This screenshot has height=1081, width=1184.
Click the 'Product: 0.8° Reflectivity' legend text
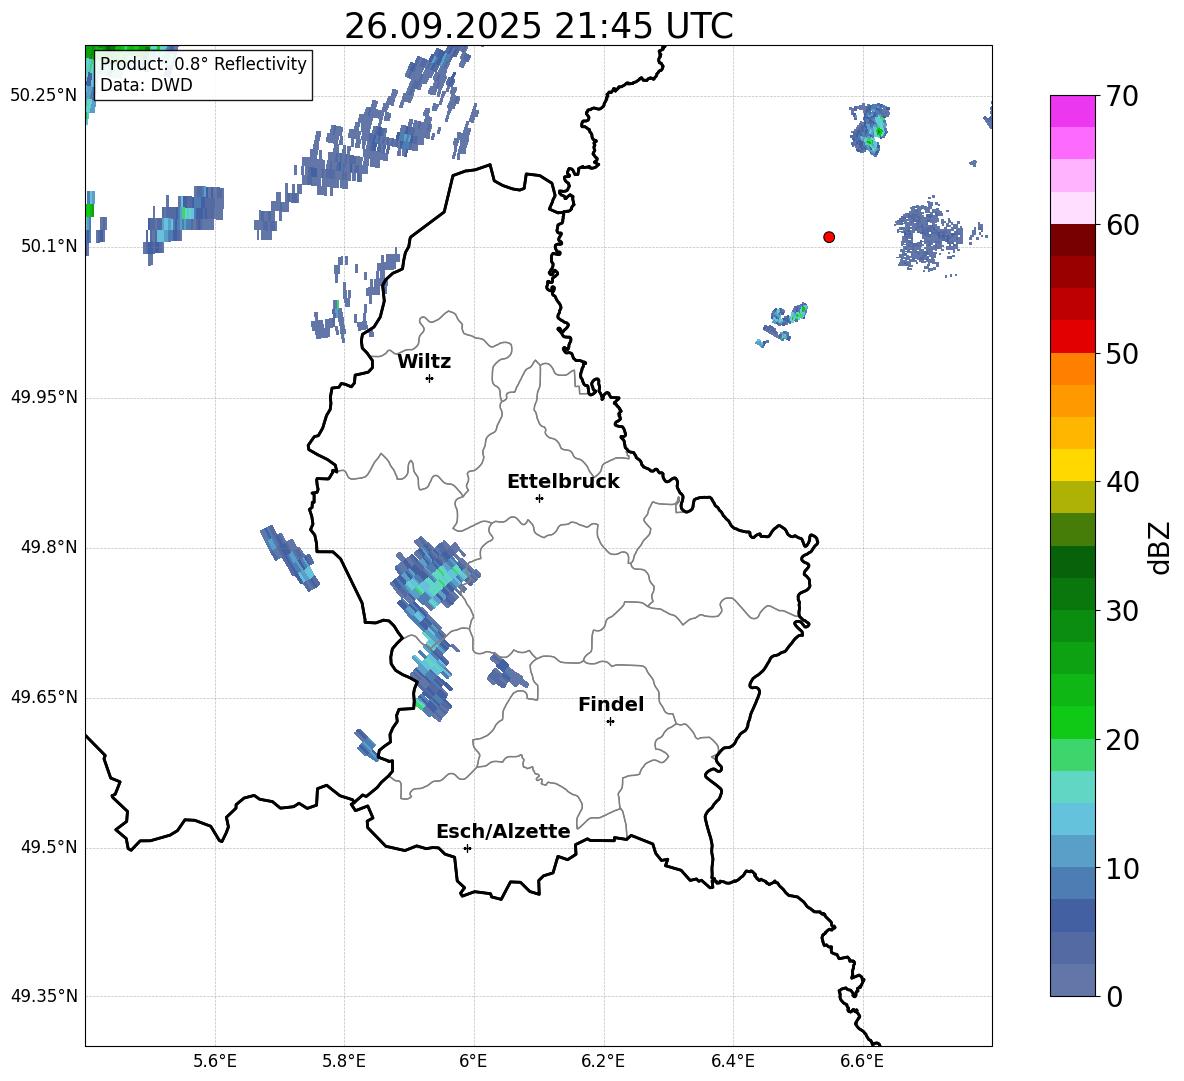203,63
